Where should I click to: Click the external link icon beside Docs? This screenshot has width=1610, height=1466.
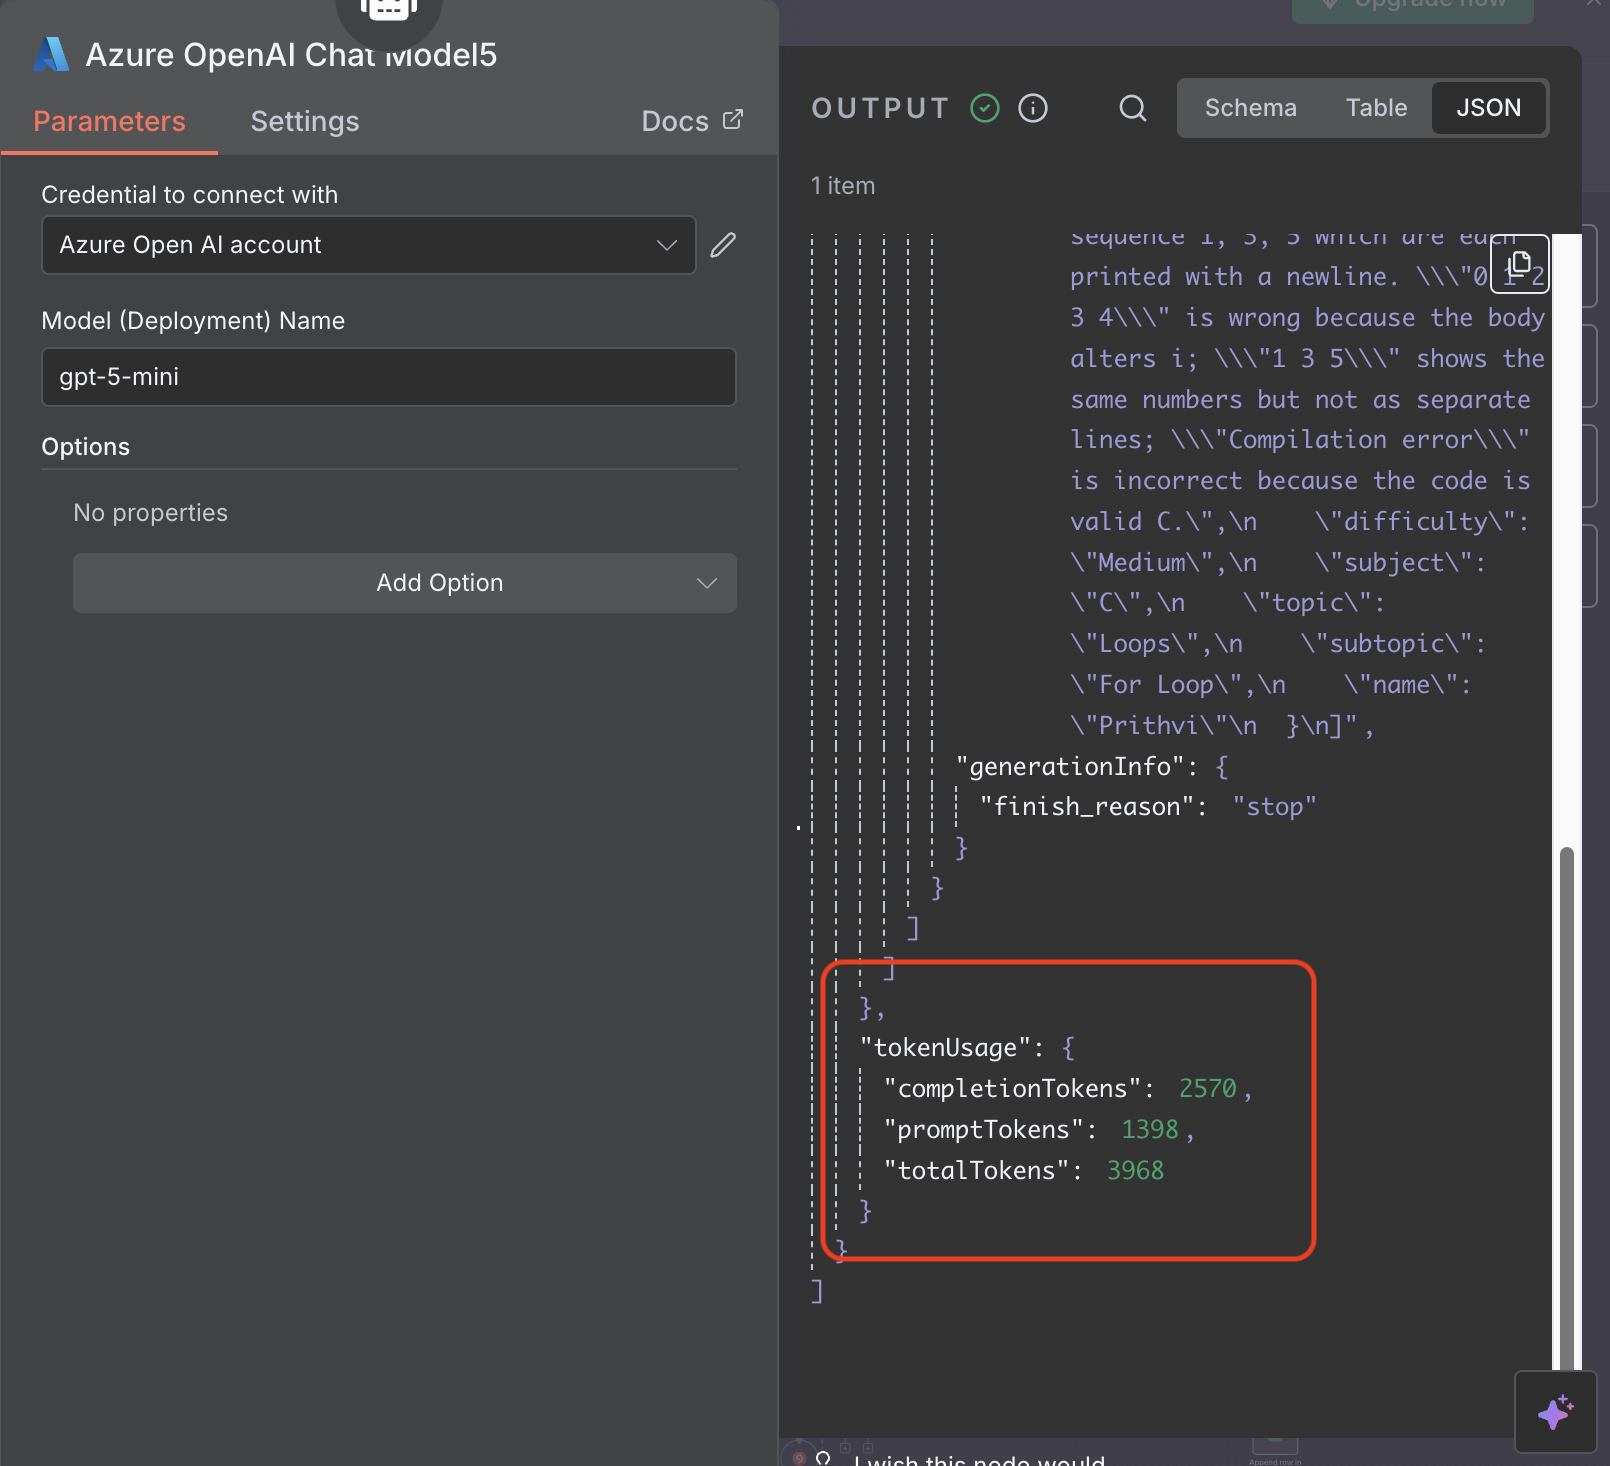point(732,119)
